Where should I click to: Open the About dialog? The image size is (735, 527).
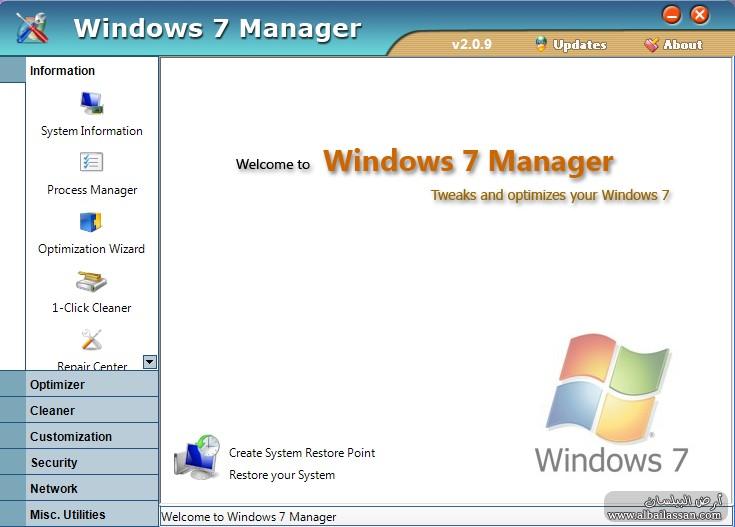pos(674,45)
